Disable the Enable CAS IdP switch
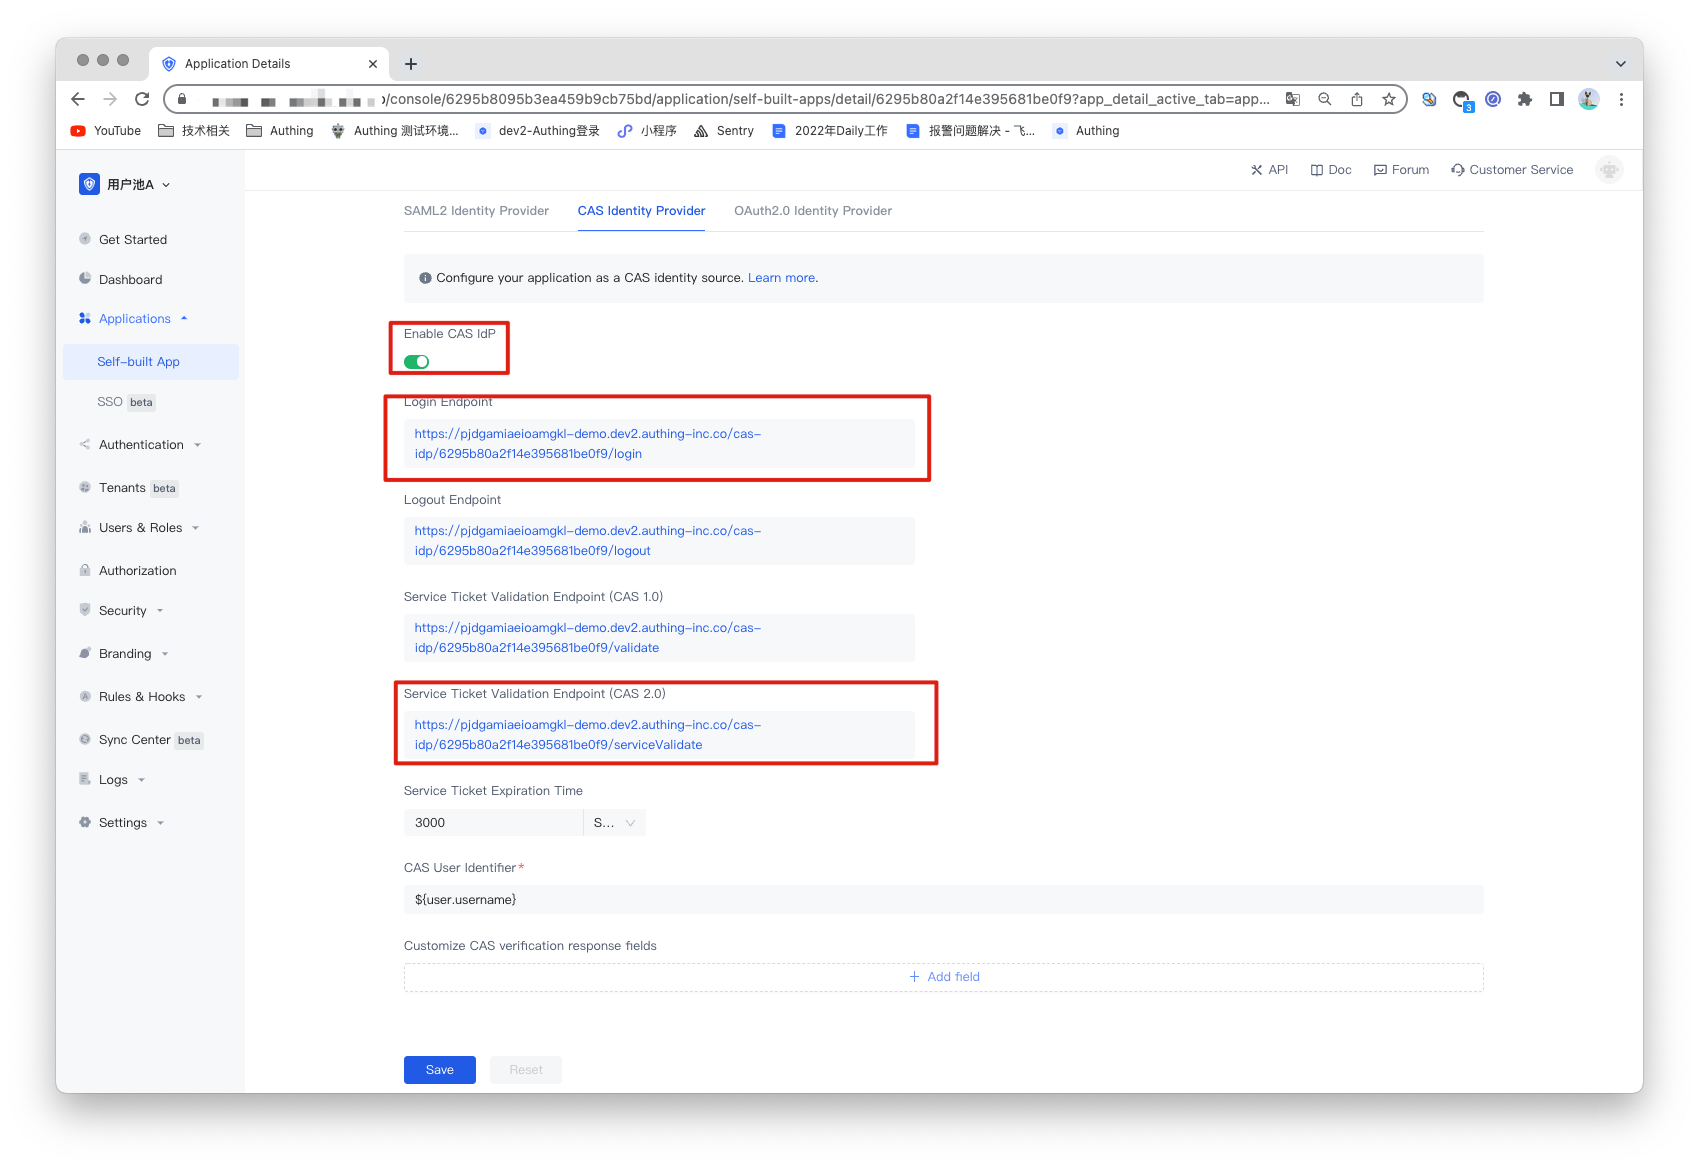This screenshot has width=1699, height=1167. 416,361
